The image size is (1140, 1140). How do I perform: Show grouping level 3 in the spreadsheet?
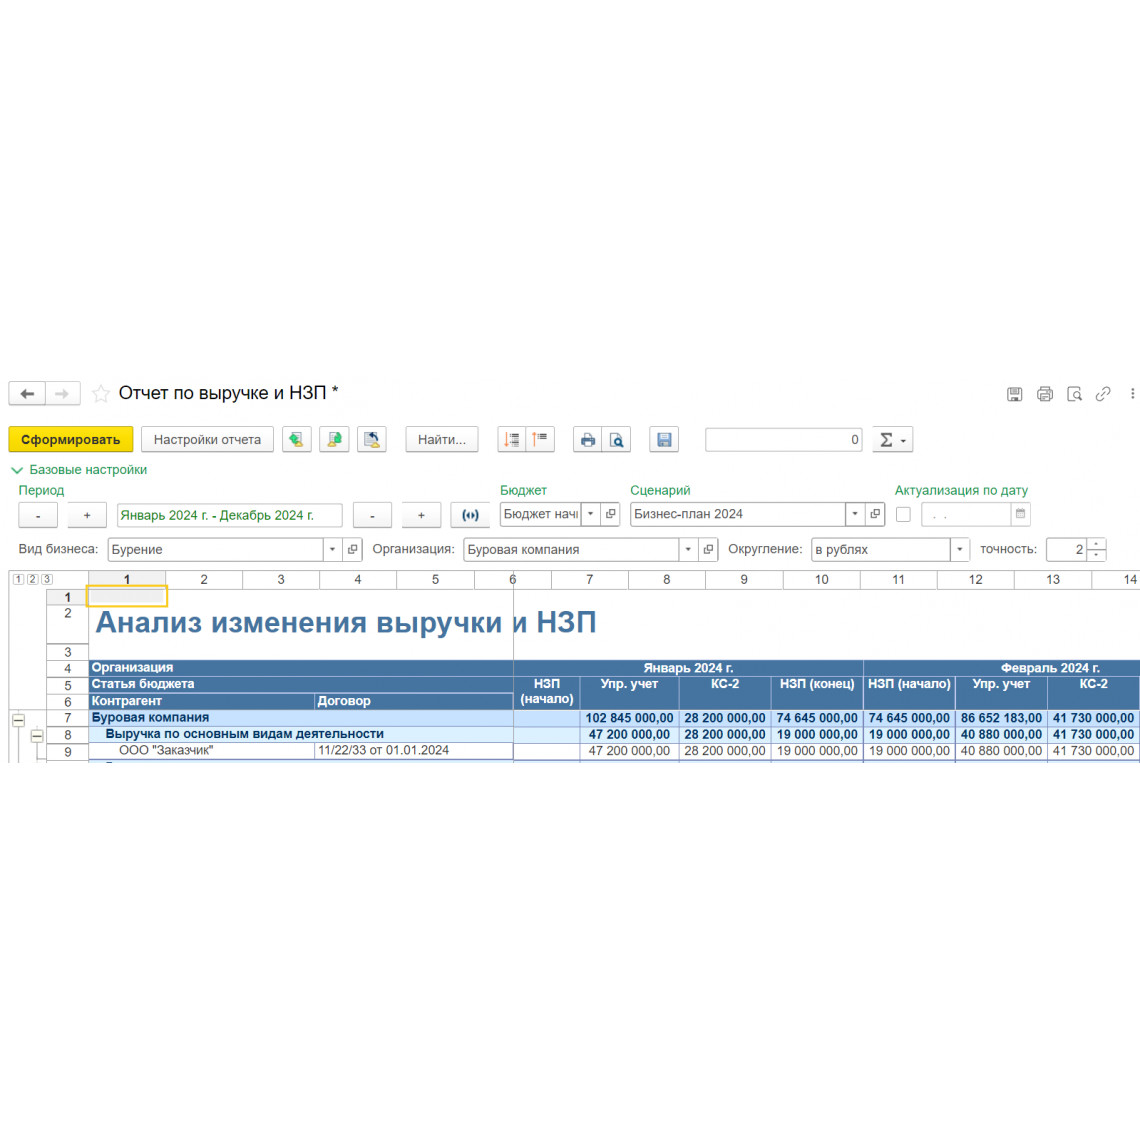(47, 579)
